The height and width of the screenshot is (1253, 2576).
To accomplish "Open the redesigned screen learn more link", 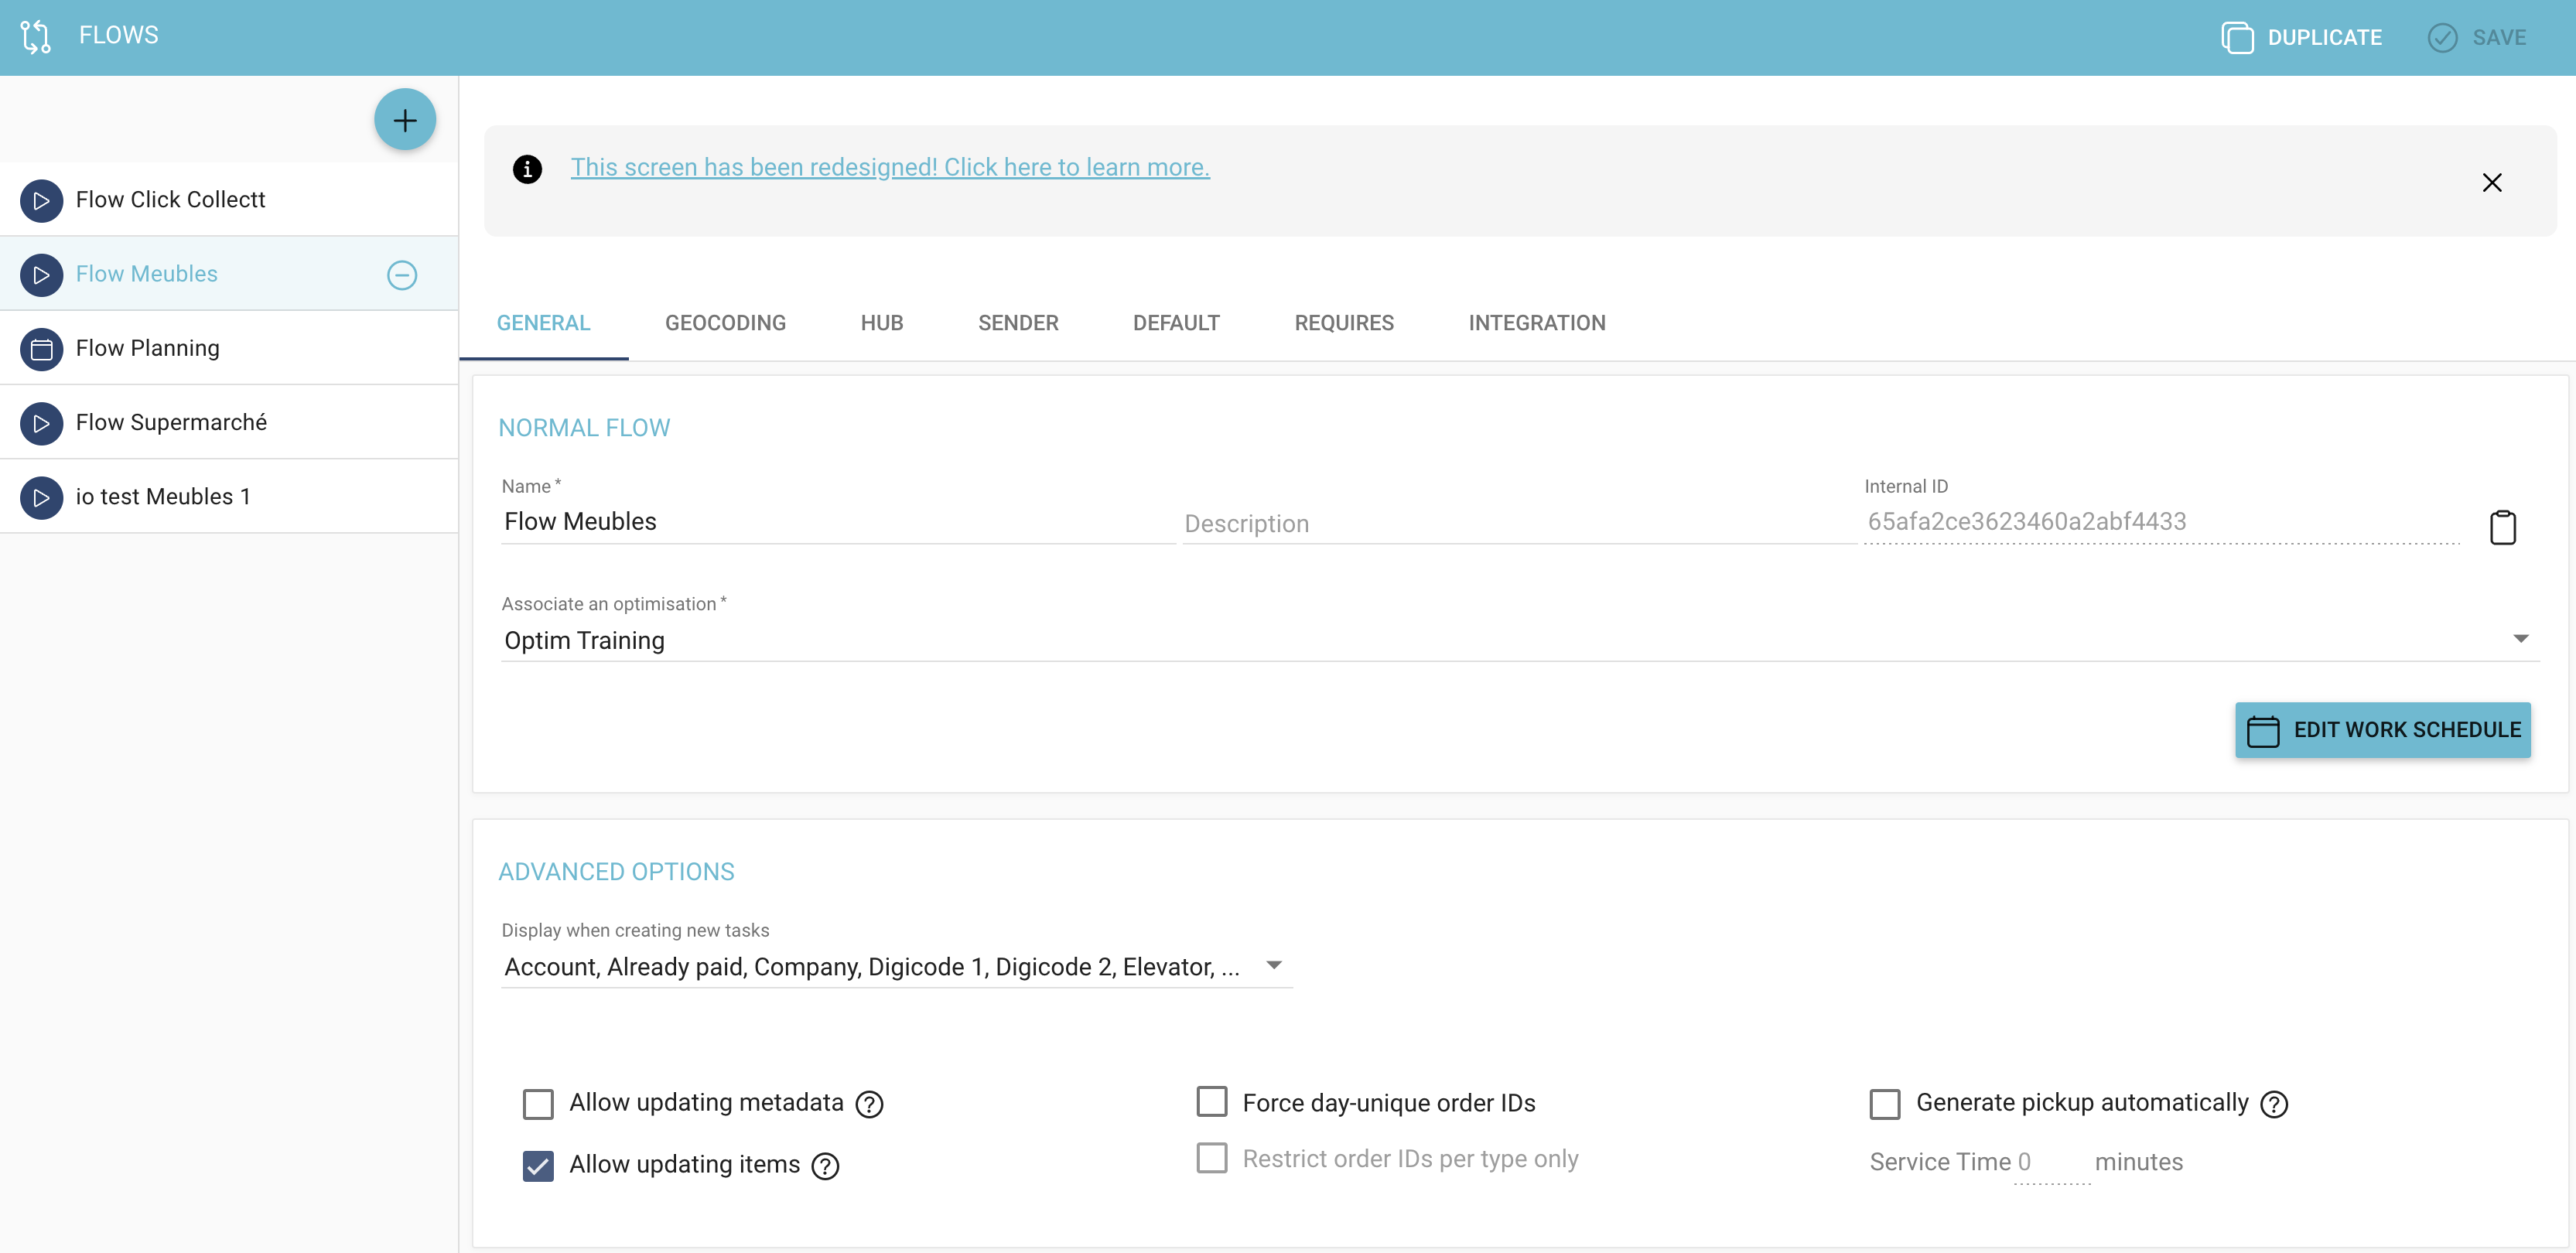I will click(x=890, y=167).
